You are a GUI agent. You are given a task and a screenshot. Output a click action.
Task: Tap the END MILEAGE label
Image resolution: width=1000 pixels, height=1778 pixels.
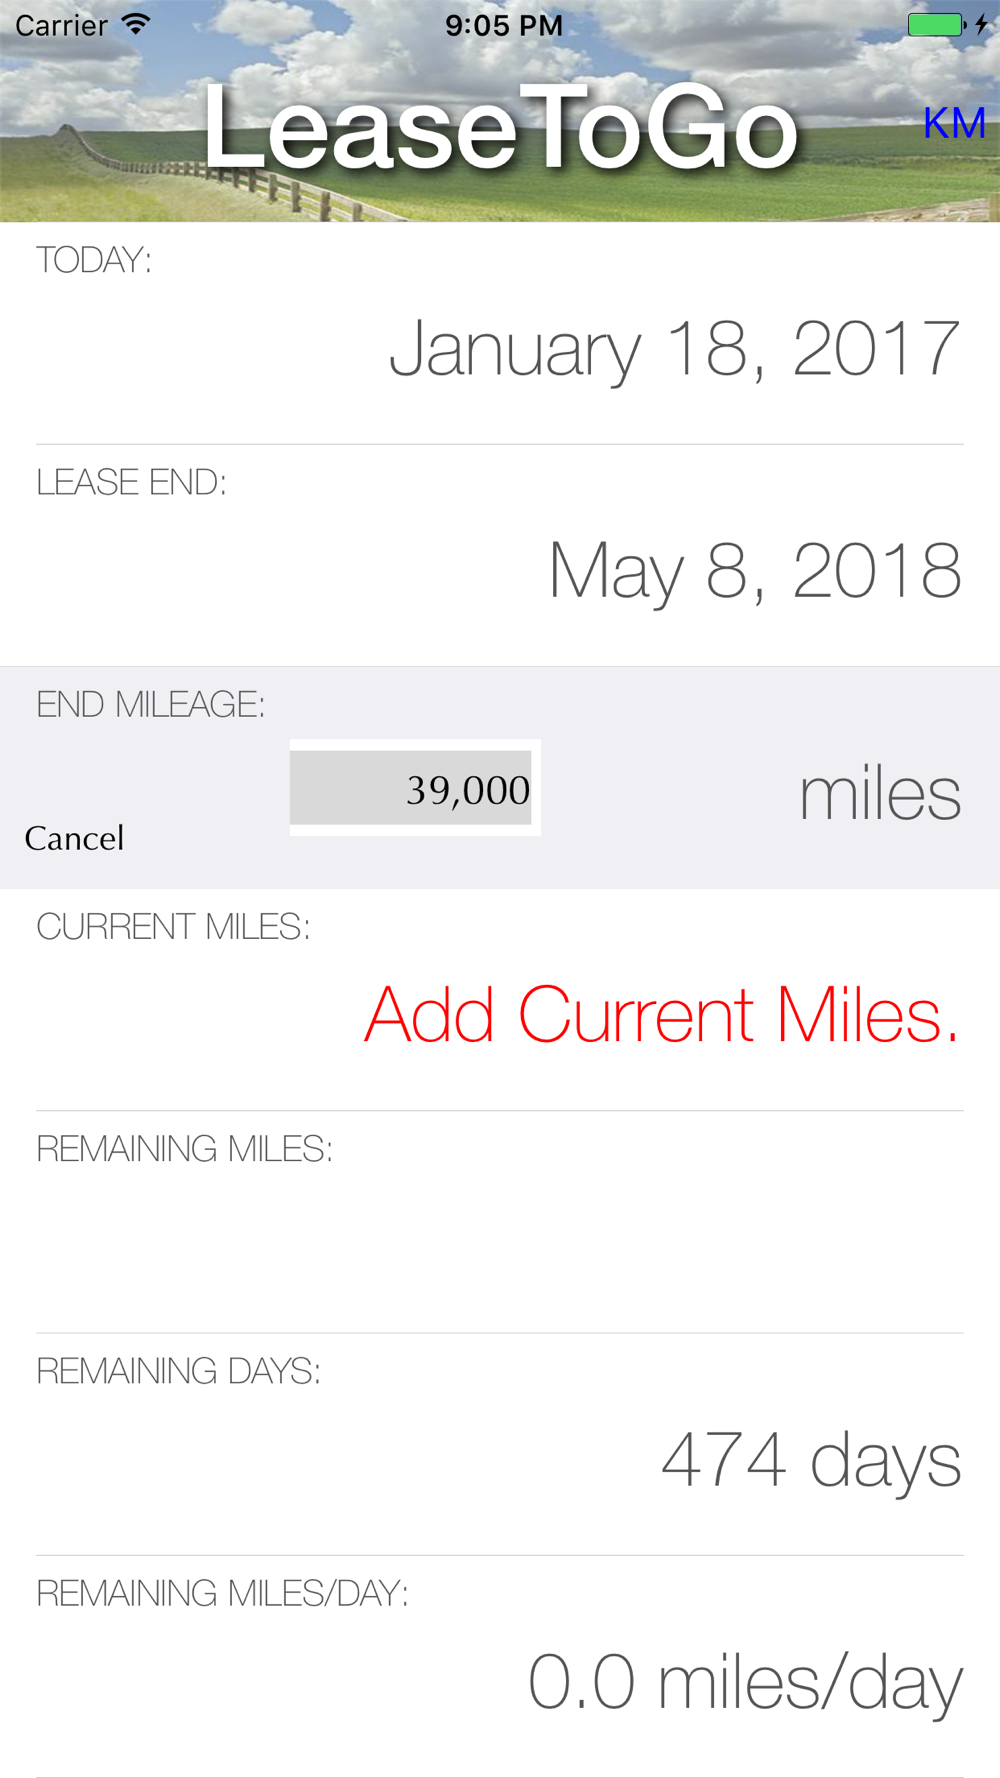pos(150,705)
